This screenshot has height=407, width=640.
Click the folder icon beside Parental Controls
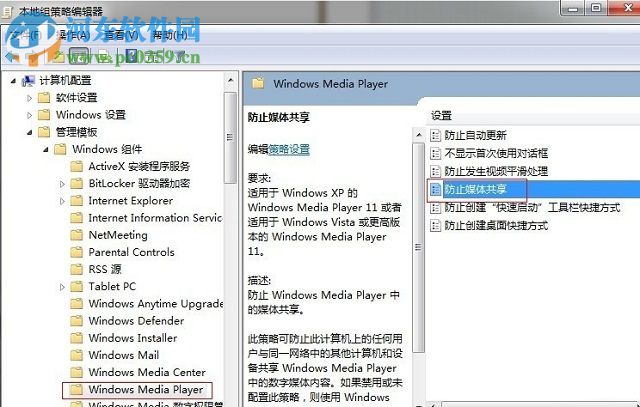point(76,252)
